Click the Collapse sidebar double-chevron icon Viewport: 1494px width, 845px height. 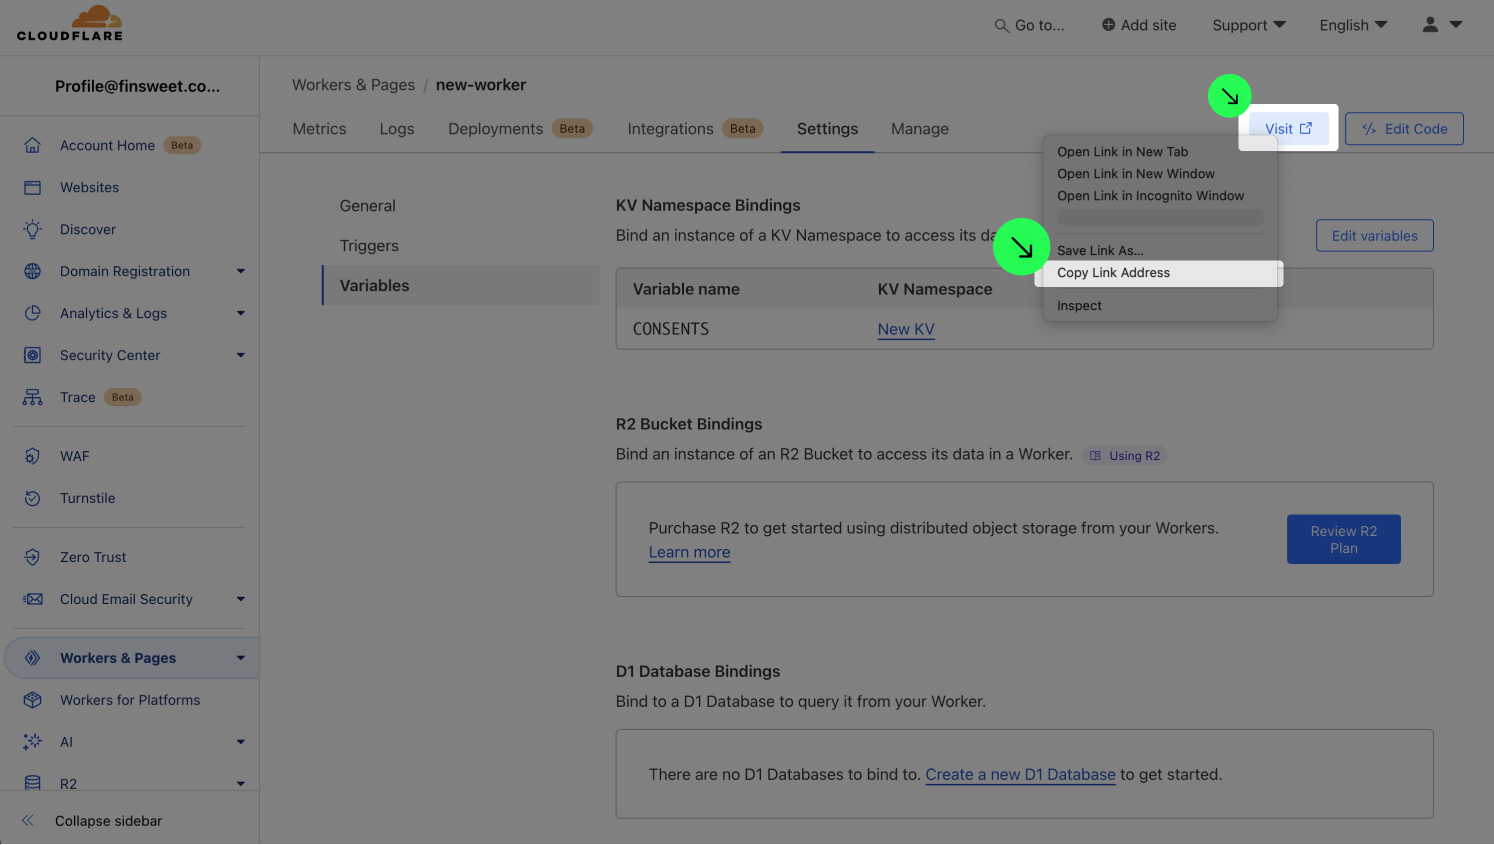28,821
